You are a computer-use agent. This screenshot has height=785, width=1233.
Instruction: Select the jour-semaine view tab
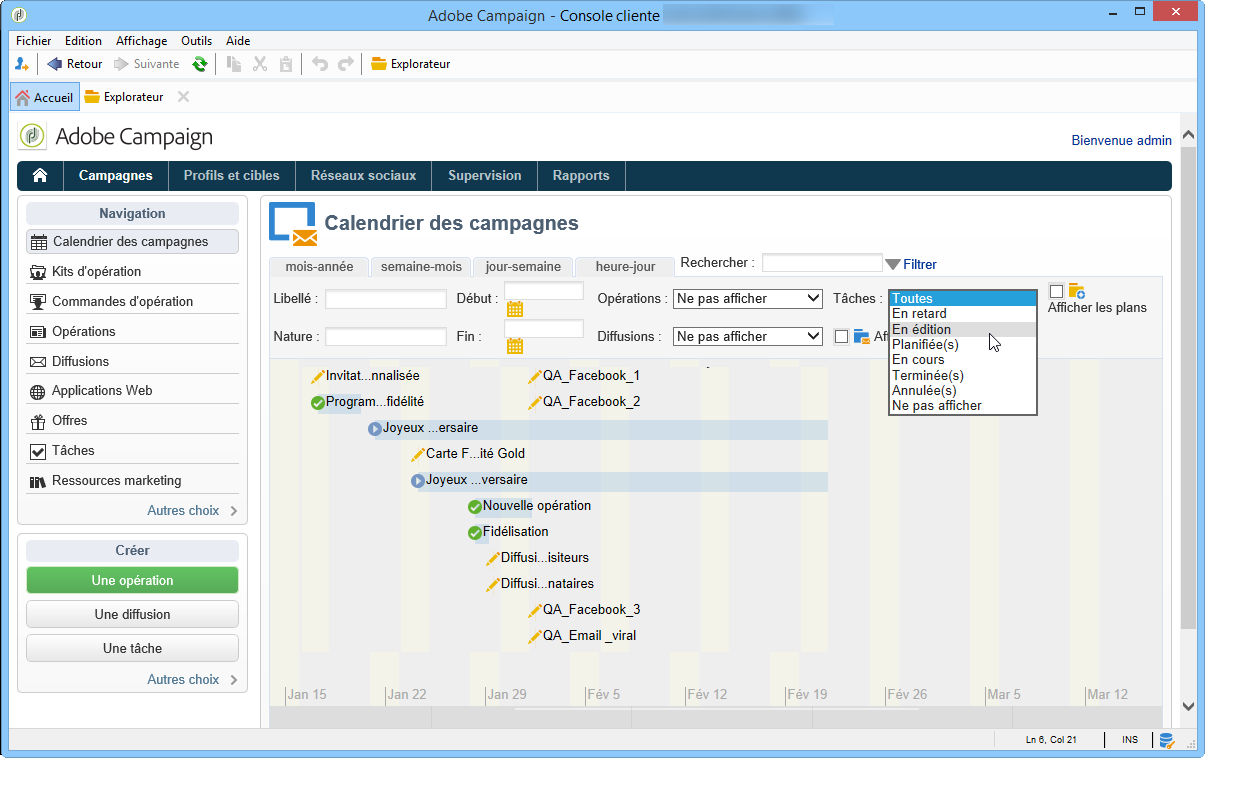click(x=523, y=267)
